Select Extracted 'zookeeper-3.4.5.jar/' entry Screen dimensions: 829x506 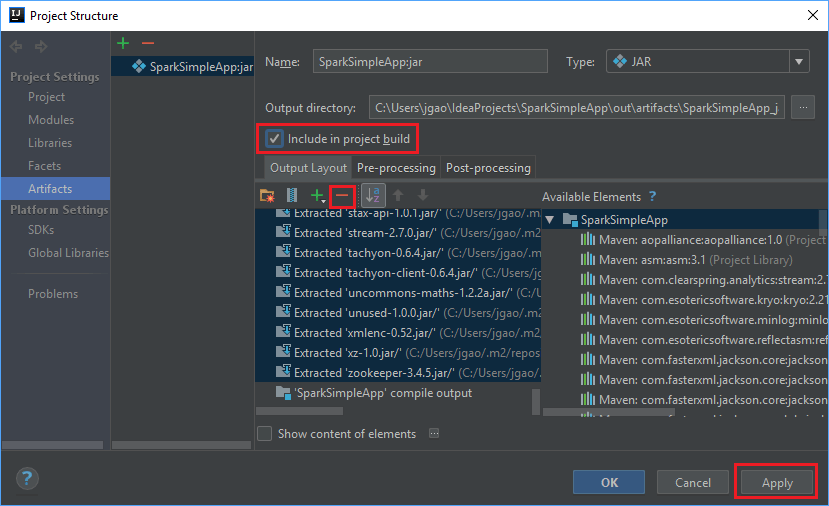click(398, 373)
